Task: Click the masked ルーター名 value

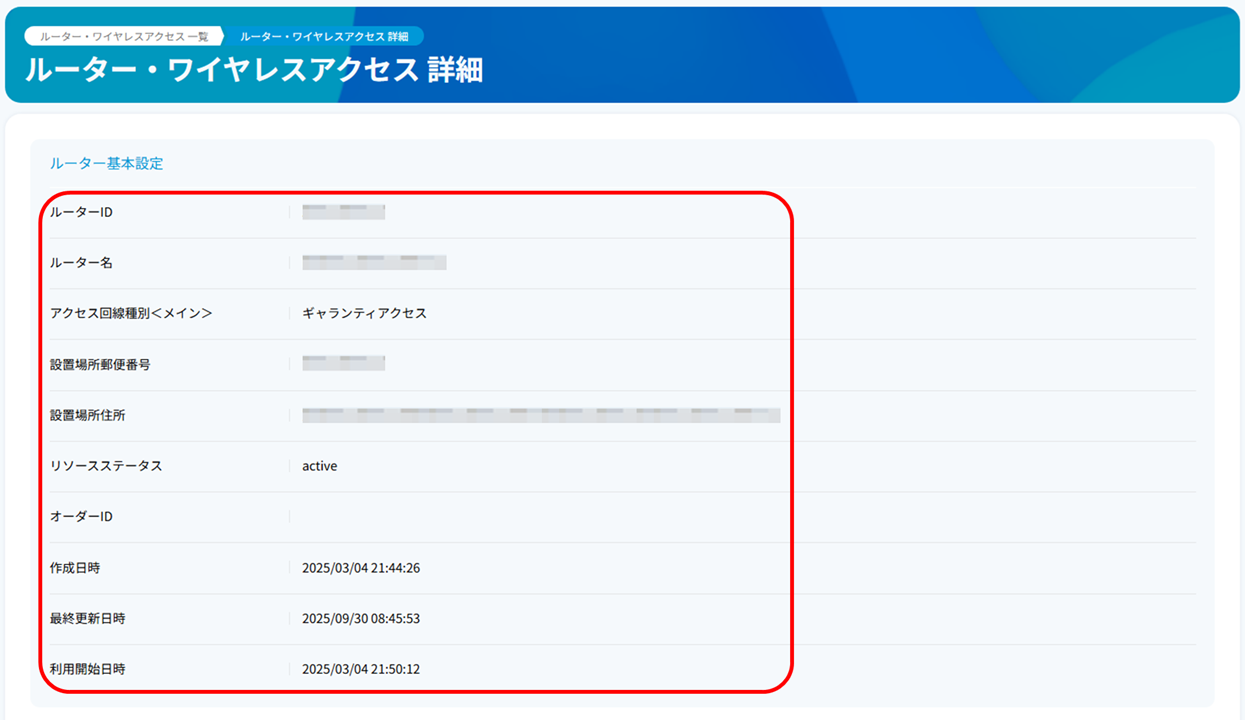Action: pyautogui.click(x=371, y=262)
